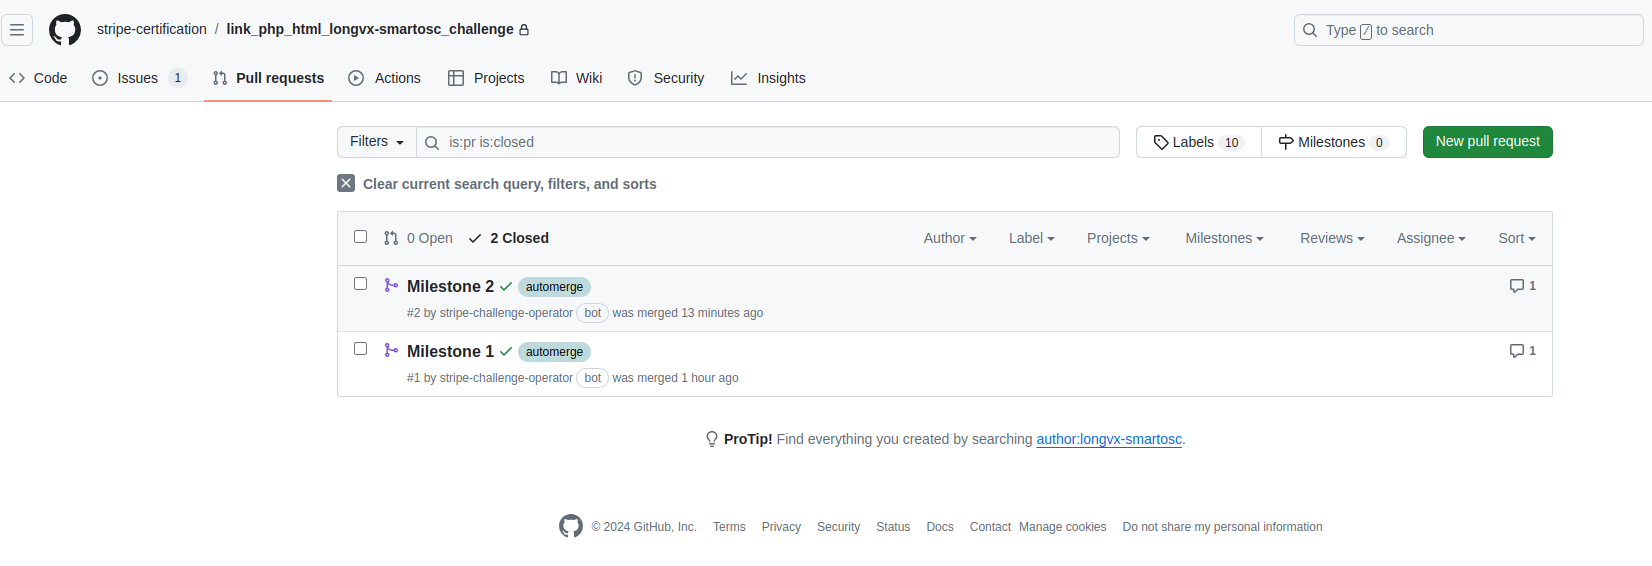1652x566 pixels.
Task: Click automerge label on Milestone 2
Action: pos(554,287)
